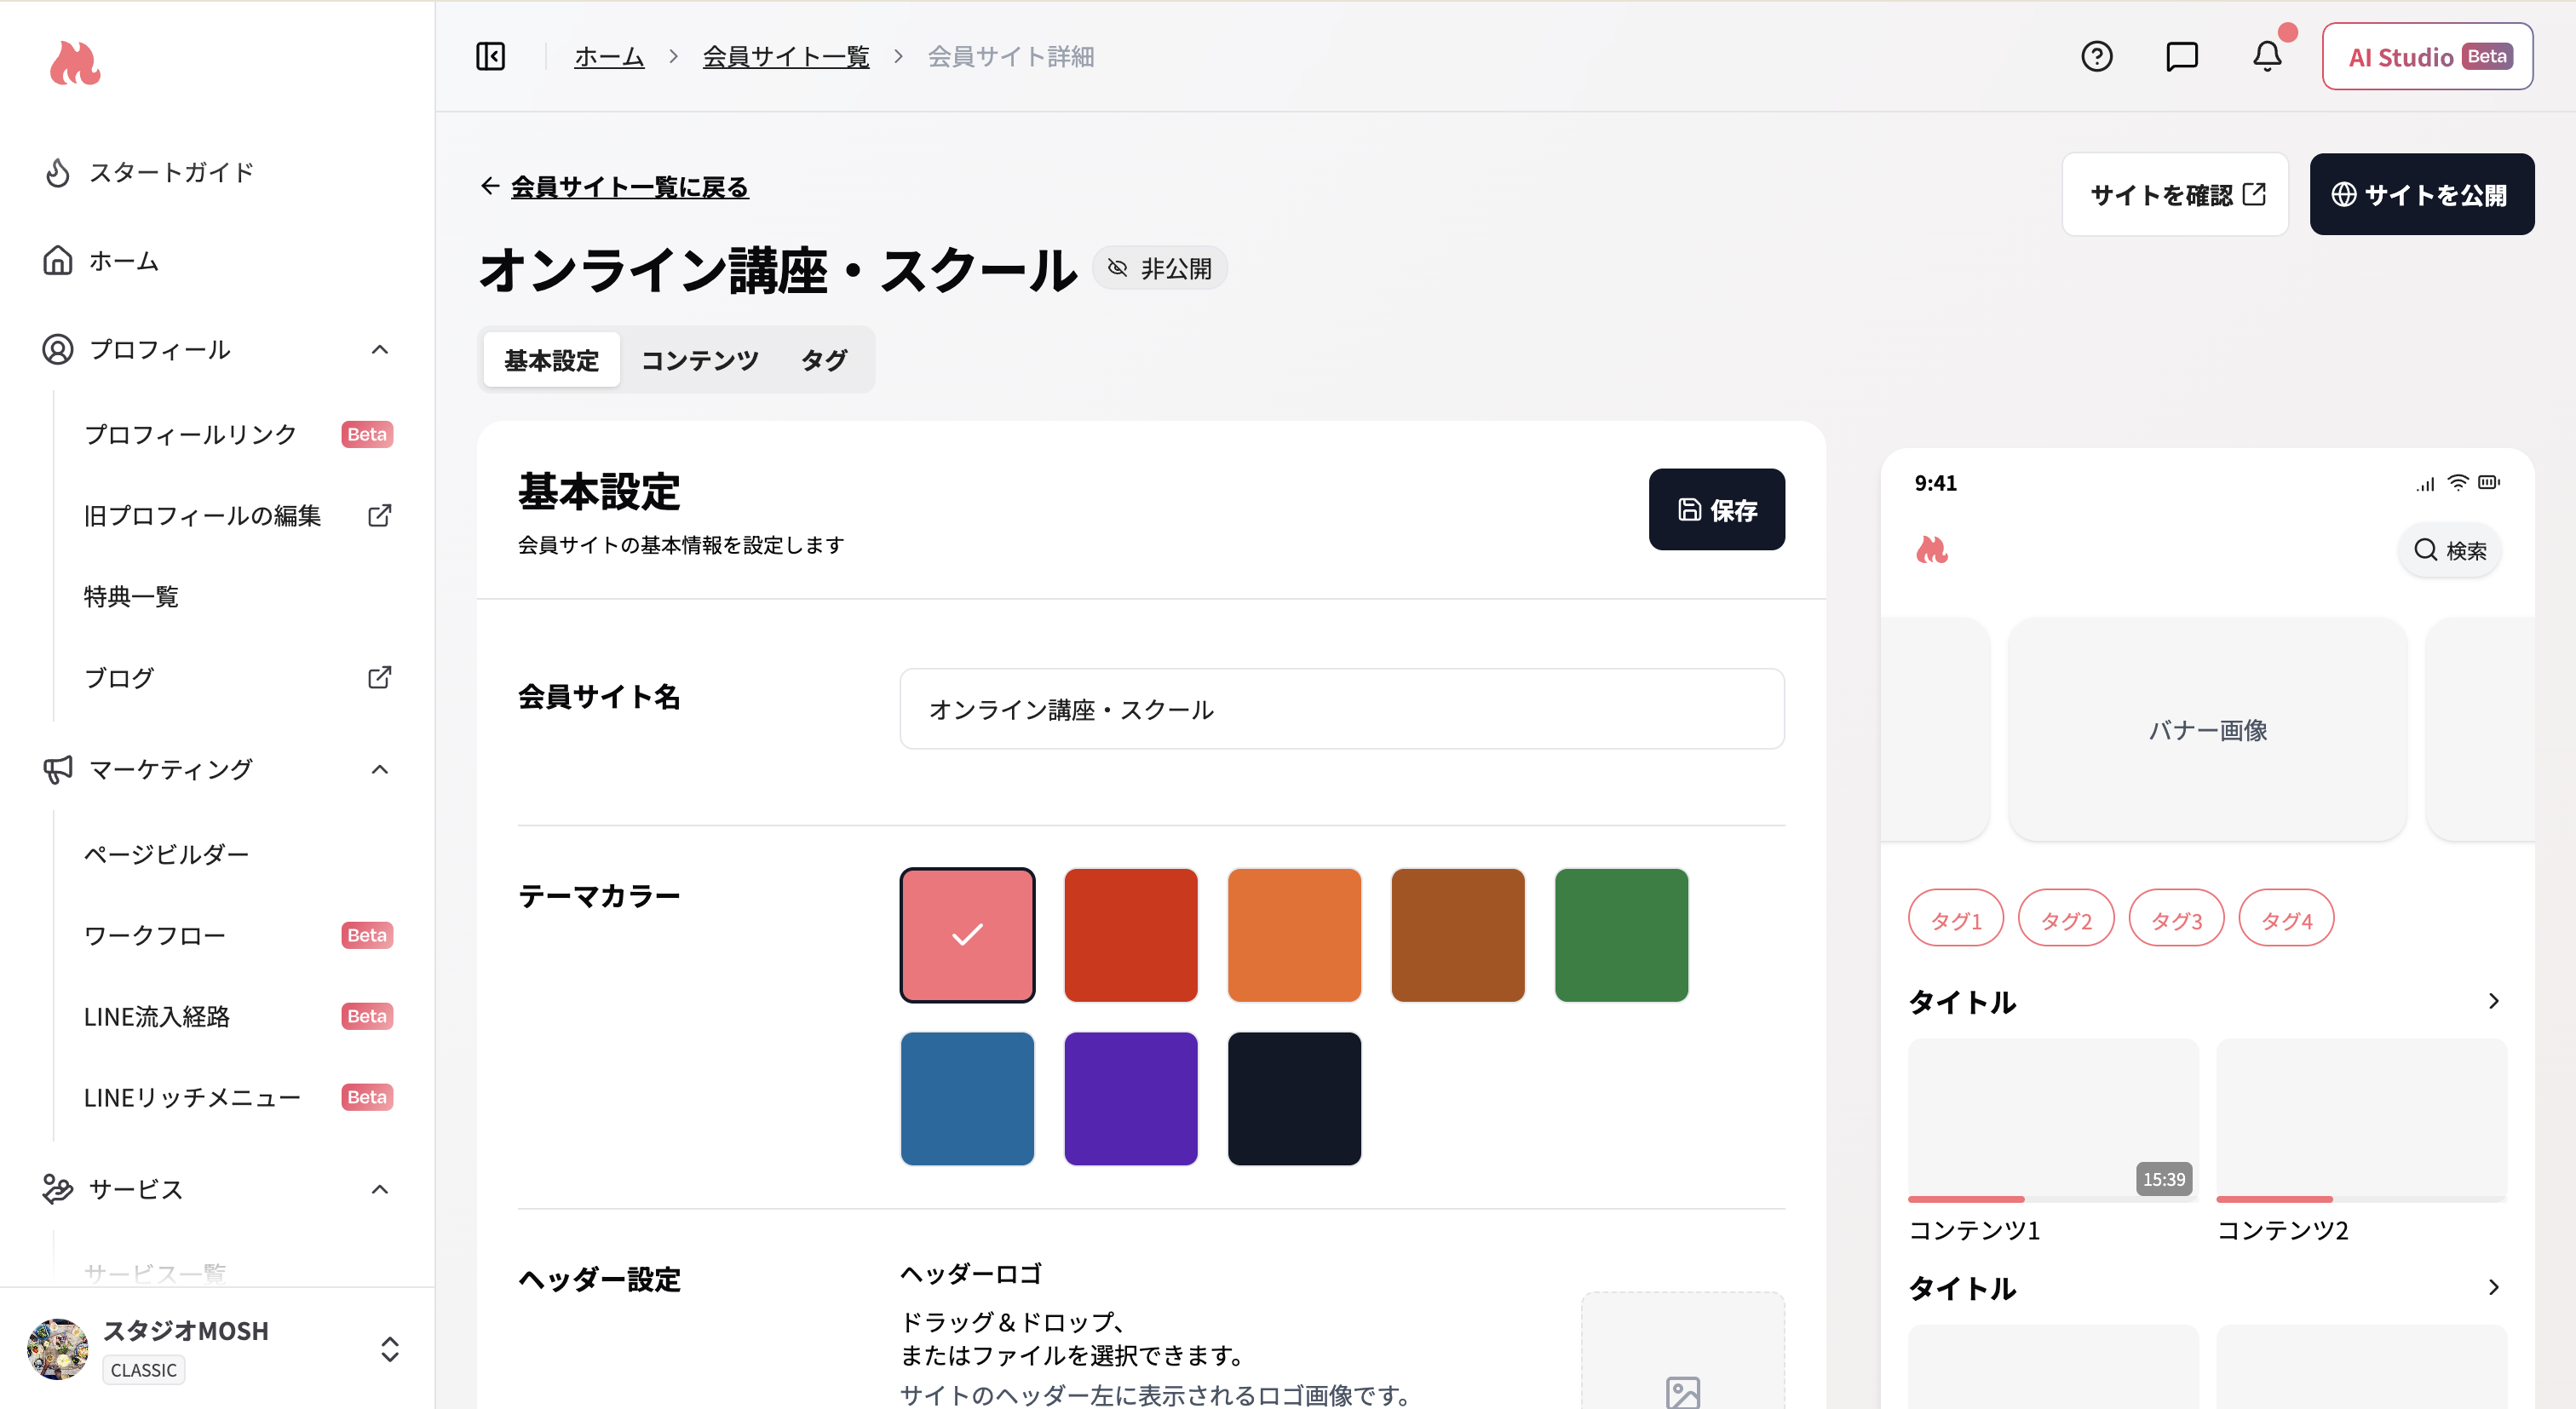The image size is (2576, 1409).
Task: Click the 検索 button in the phone preview
Action: (2450, 549)
